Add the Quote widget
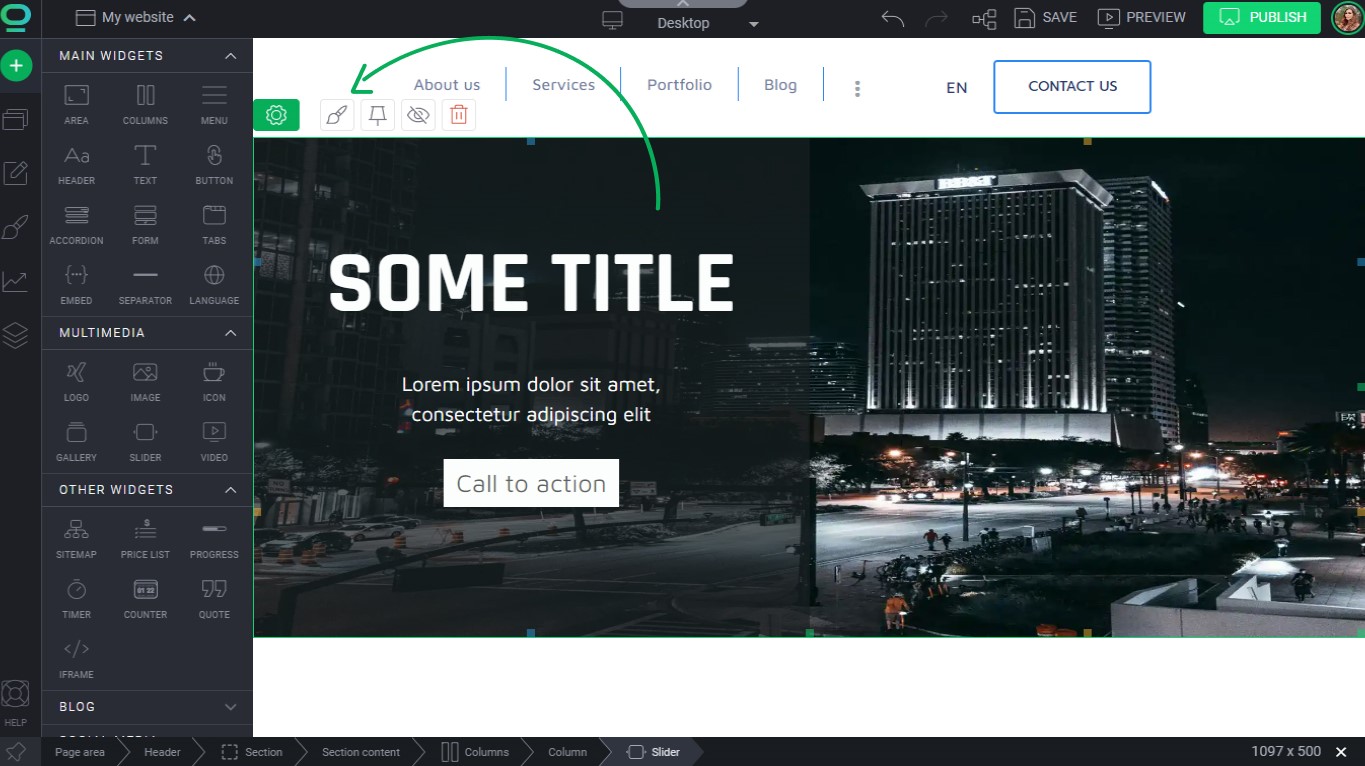1365x766 pixels. 214,598
